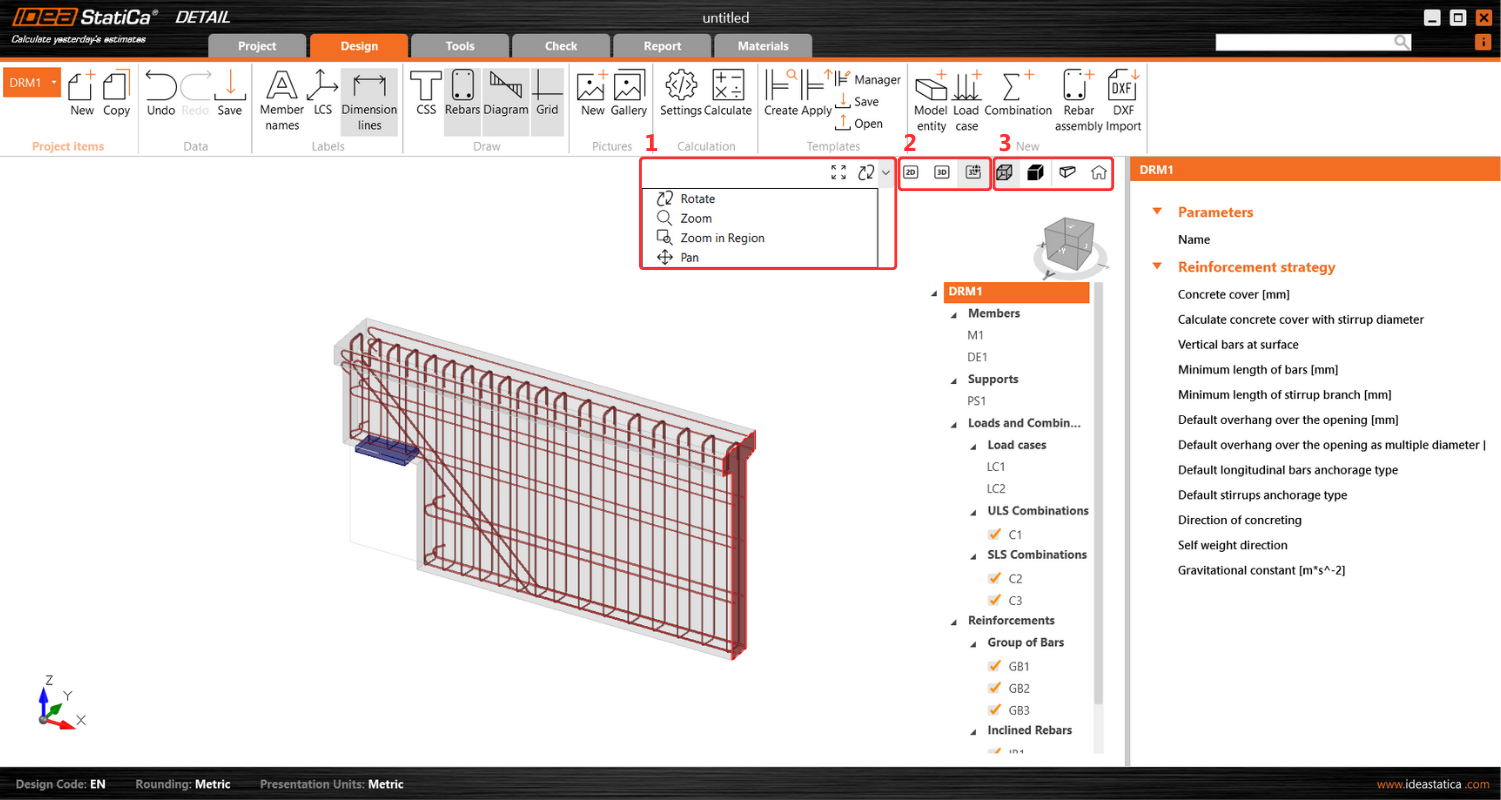Activate the solid cube view mode
Screen dimensions: 1501x800
(1035, 172)
